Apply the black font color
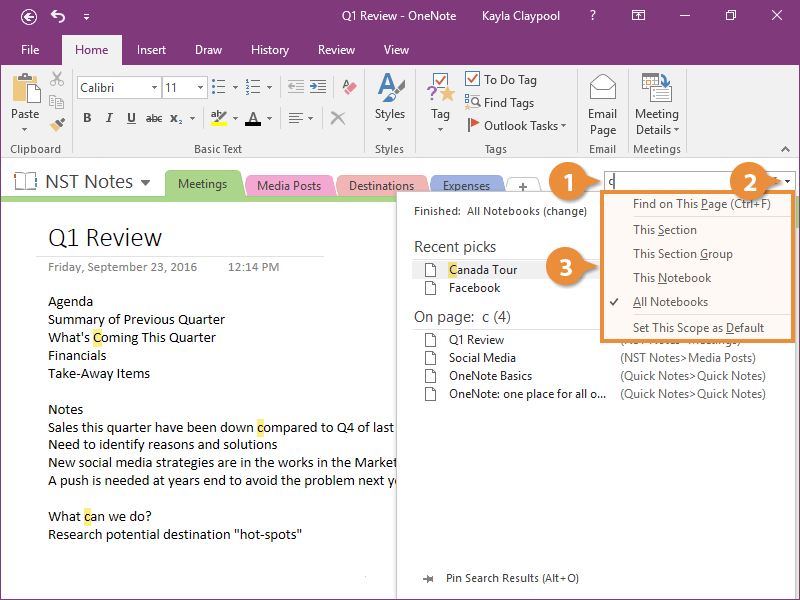The width and height of the screenshot is (800, 600). coord(253,118)
